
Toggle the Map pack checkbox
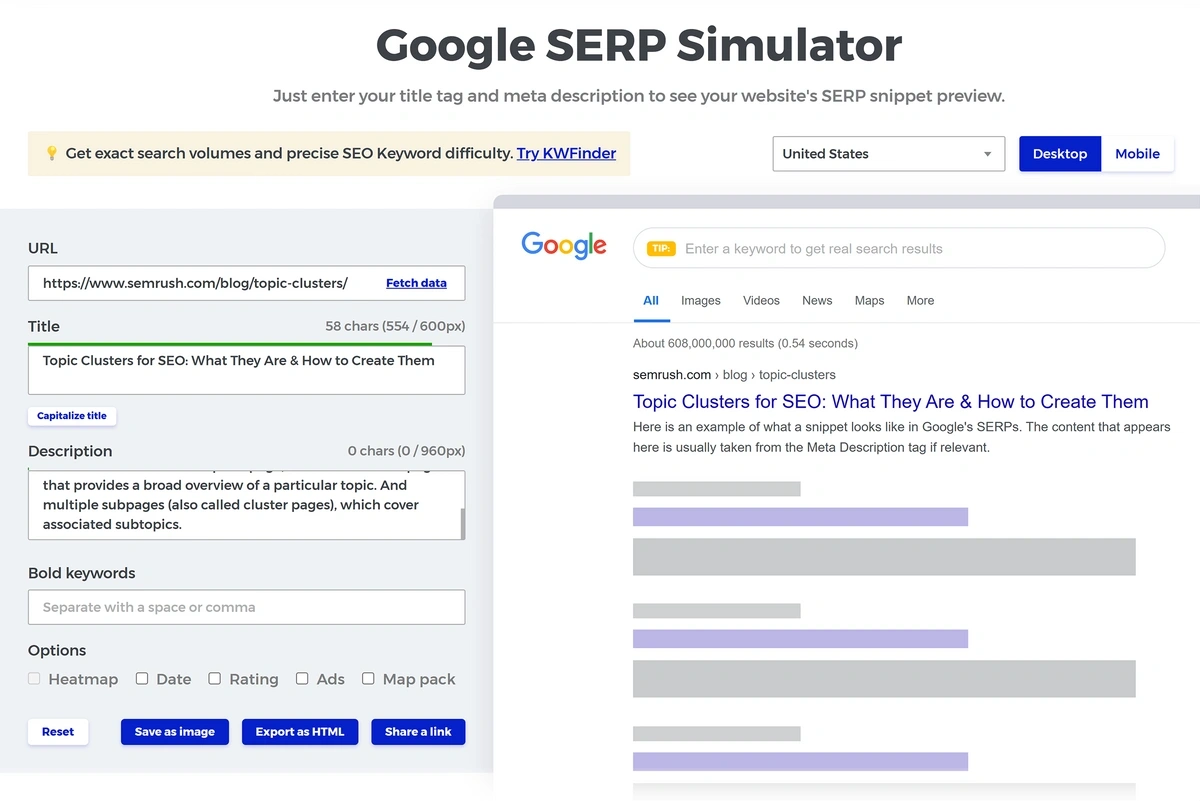[x=368, y=678]
